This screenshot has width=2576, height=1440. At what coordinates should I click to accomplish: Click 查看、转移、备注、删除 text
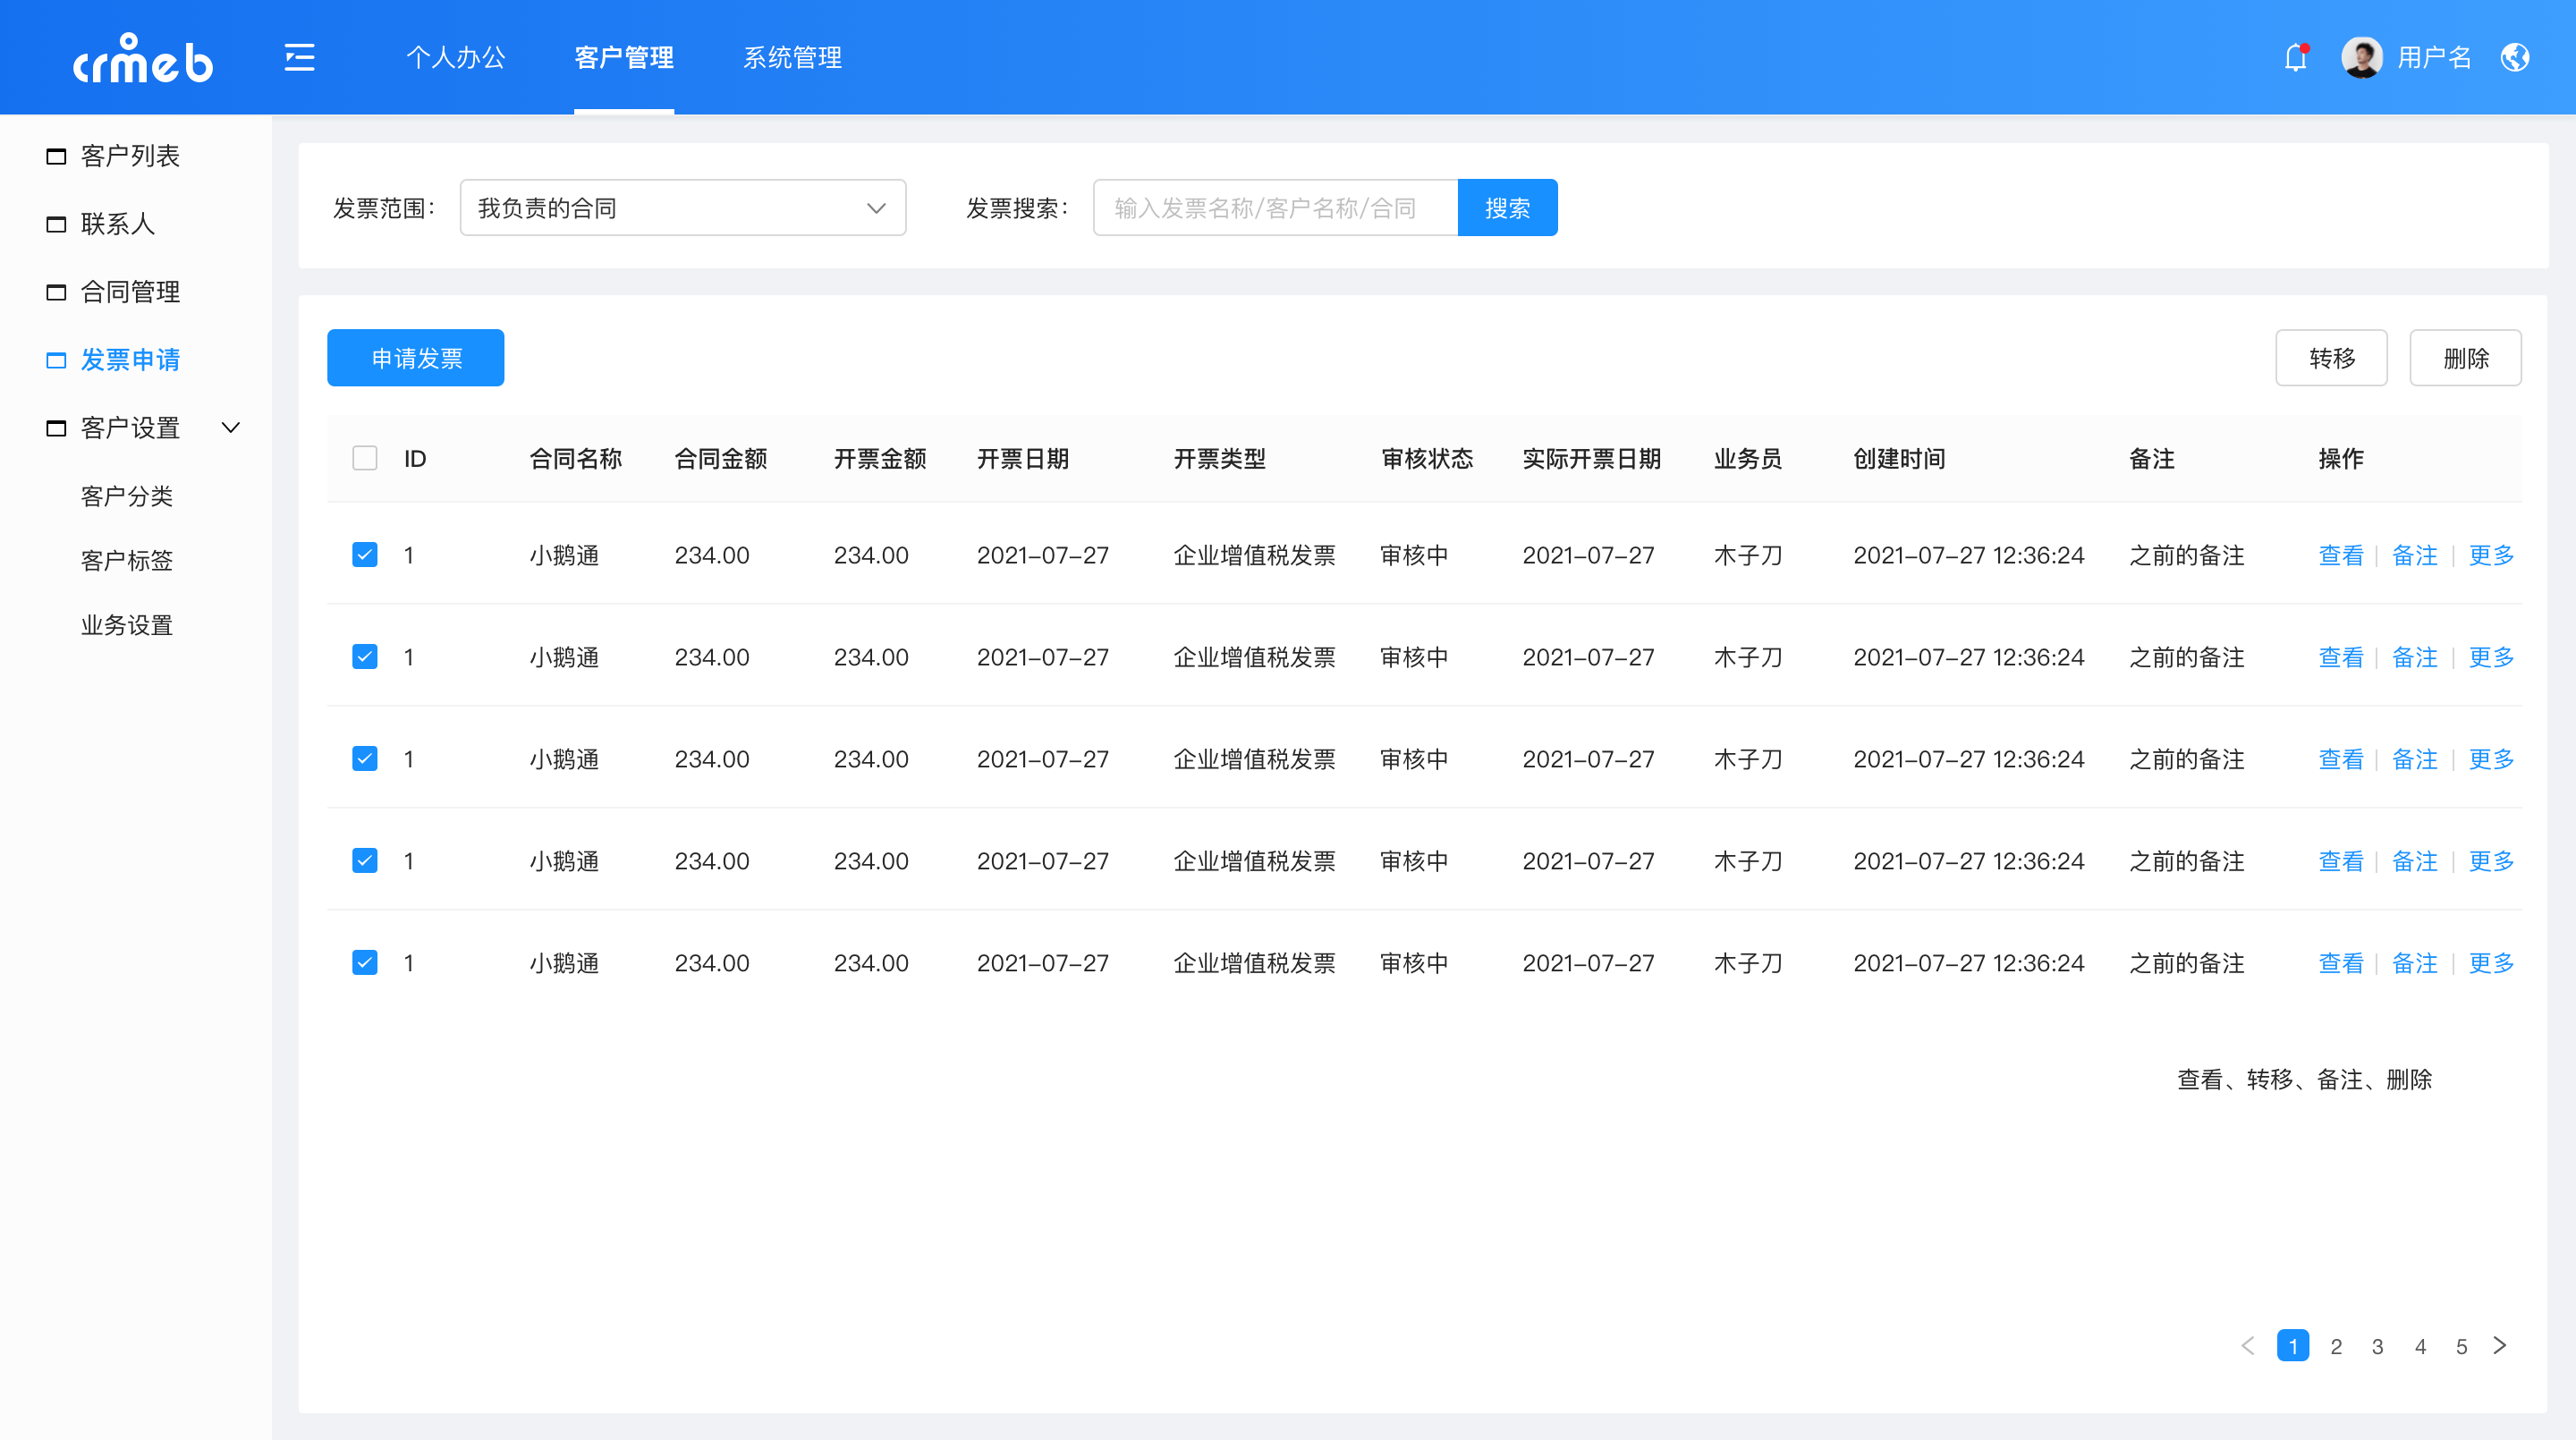[2305, 1080]
